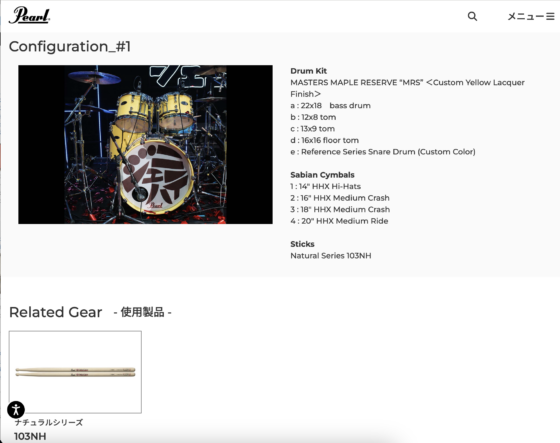560x443 pixels.
Task: Click the 13x9 tom line
Action: 312,129
